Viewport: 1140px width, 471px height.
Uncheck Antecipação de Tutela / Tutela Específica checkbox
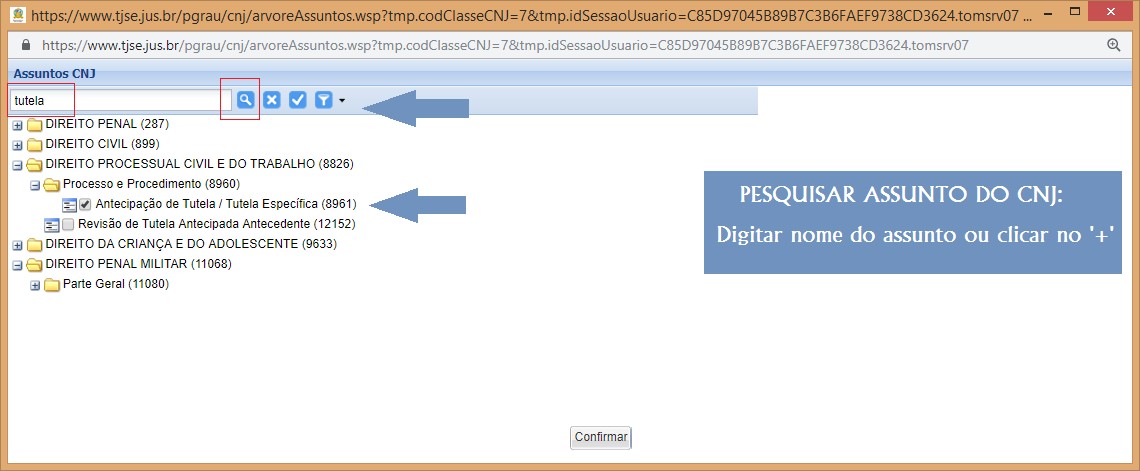pos(86,204)
